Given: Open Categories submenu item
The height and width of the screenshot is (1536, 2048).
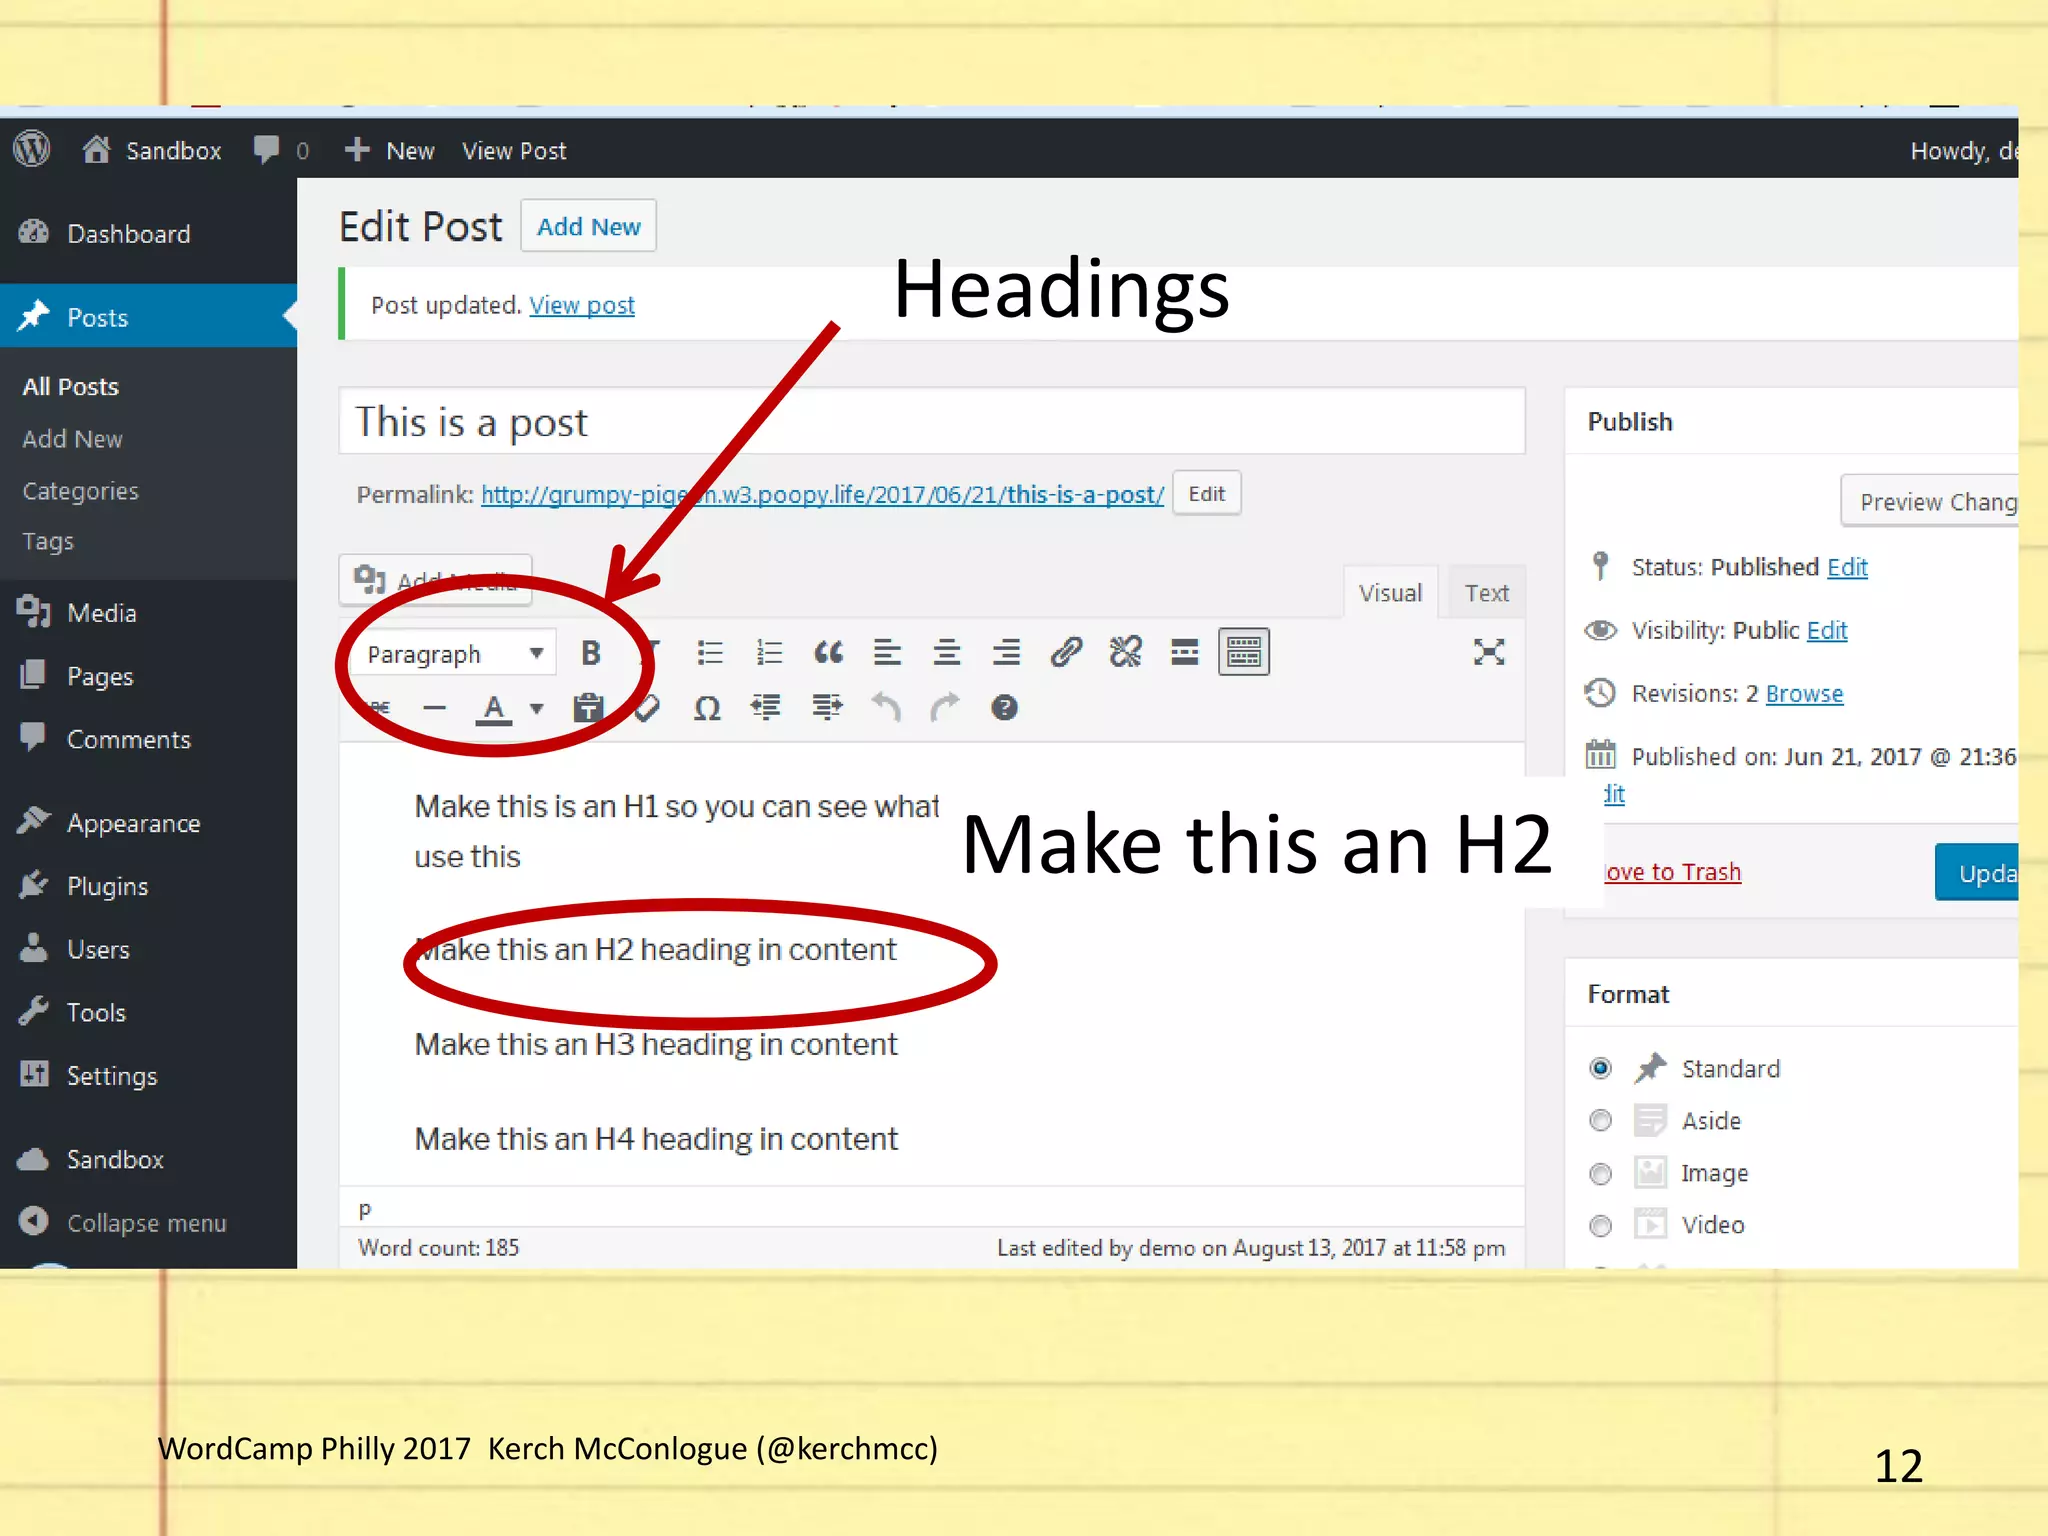Looking at the screenshot, I should point(80,491).
